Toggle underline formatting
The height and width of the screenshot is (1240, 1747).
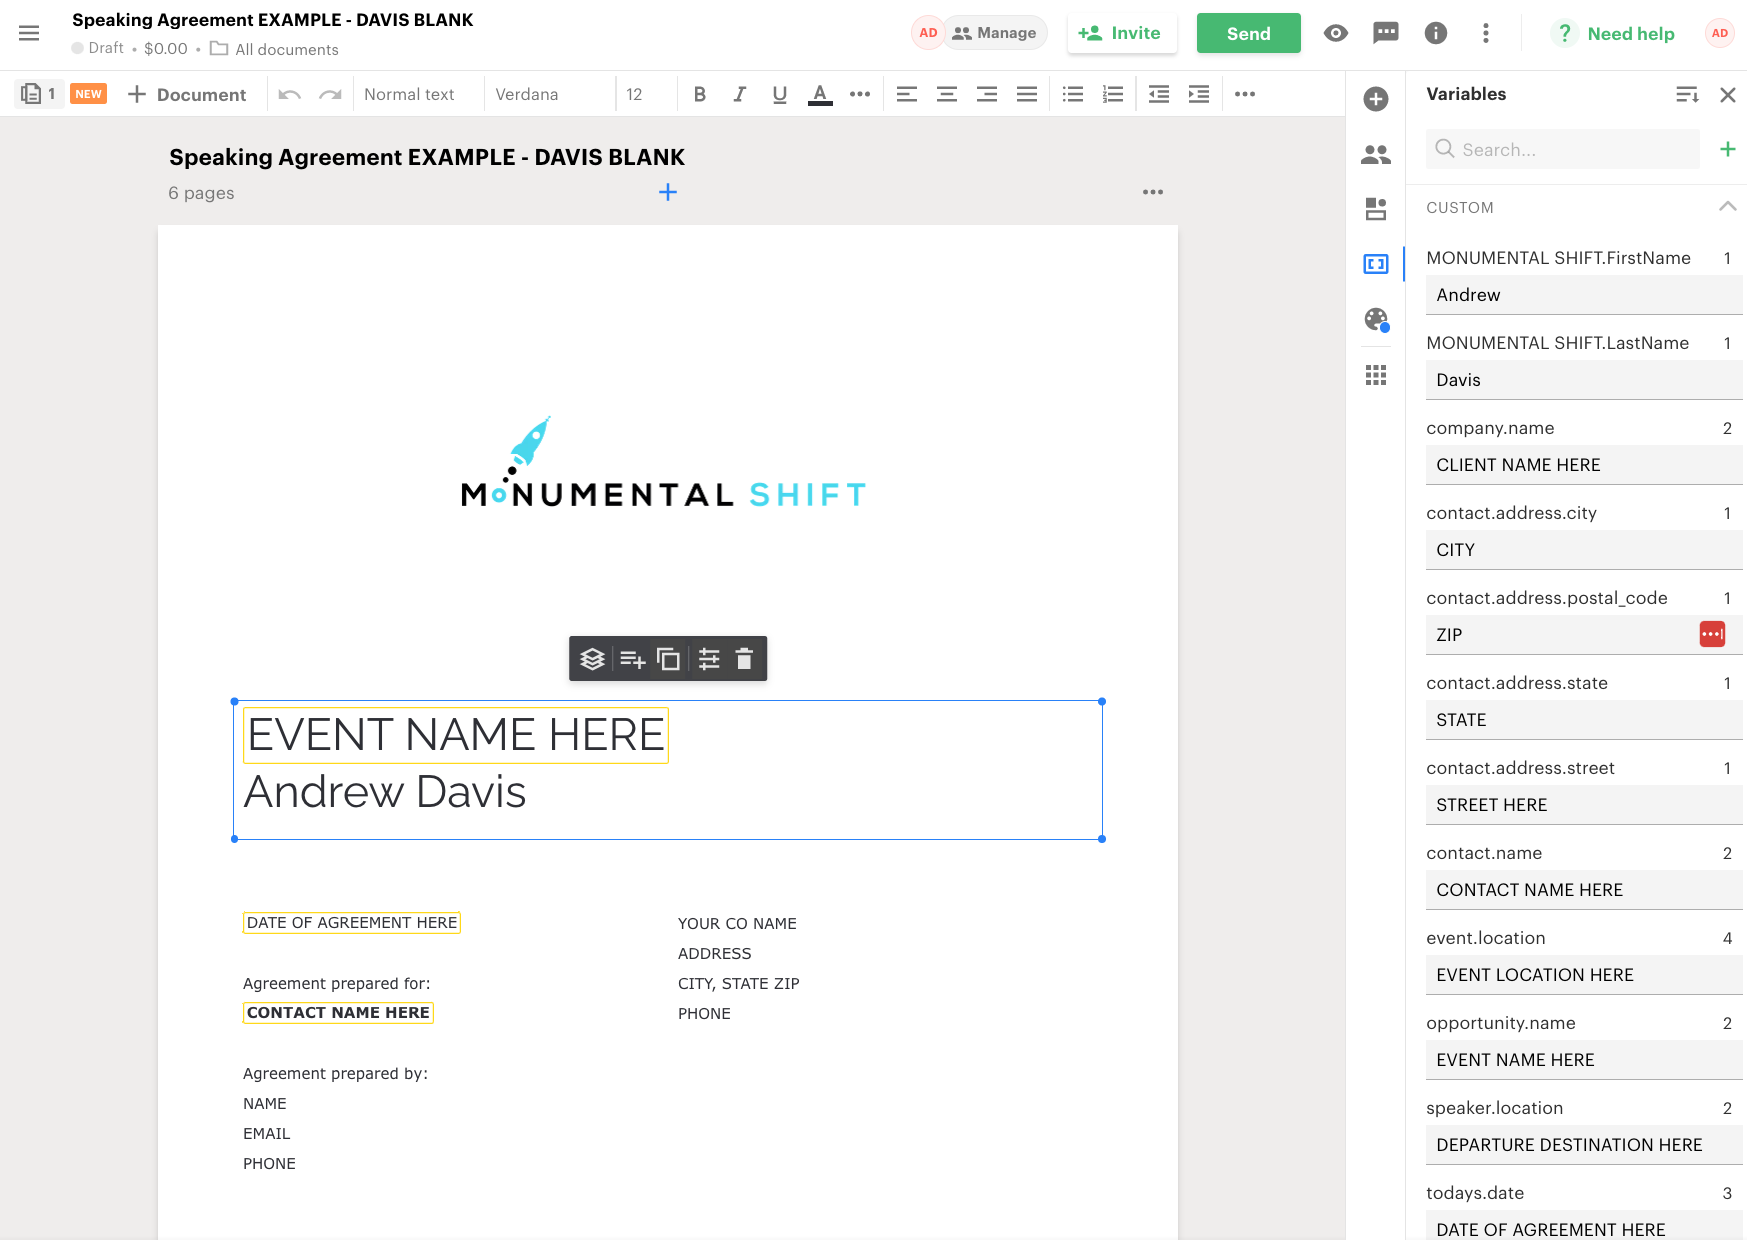pos(780,94)
